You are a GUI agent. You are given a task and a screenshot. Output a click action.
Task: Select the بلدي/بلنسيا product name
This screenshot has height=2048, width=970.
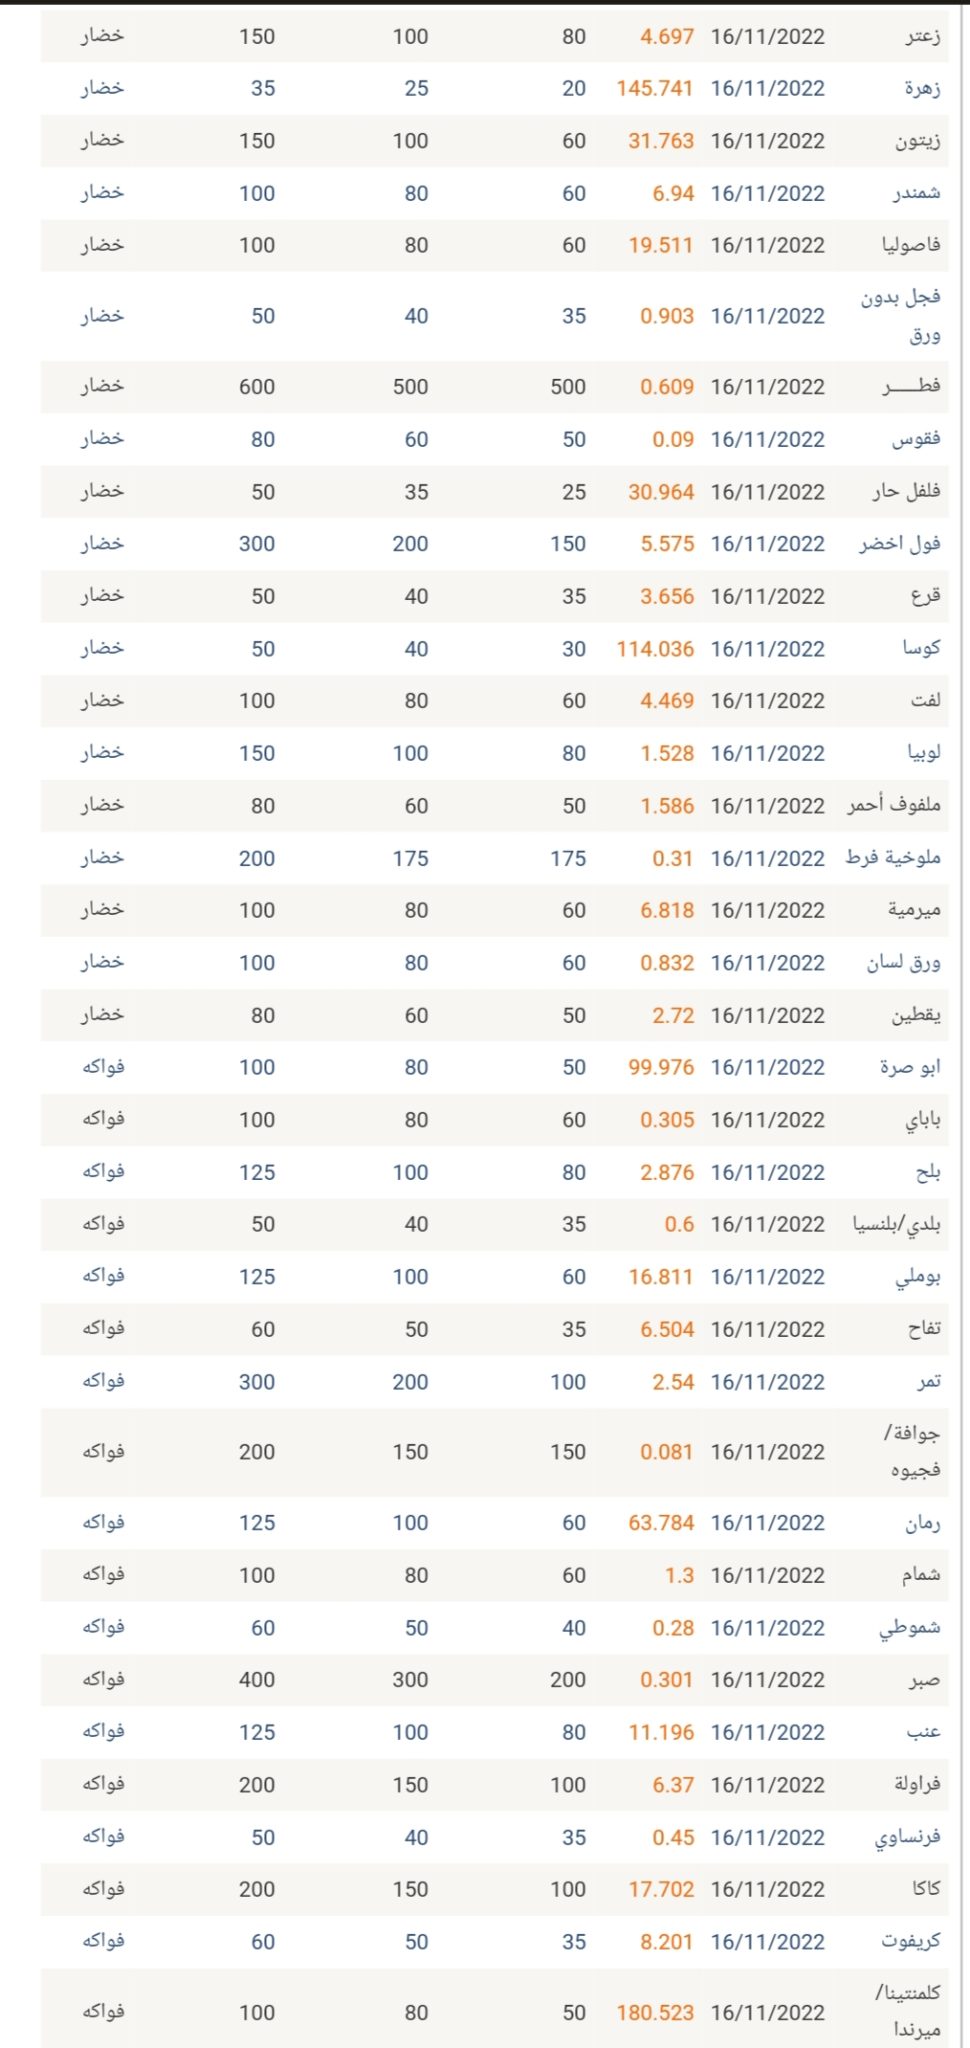click(896, 1224)
